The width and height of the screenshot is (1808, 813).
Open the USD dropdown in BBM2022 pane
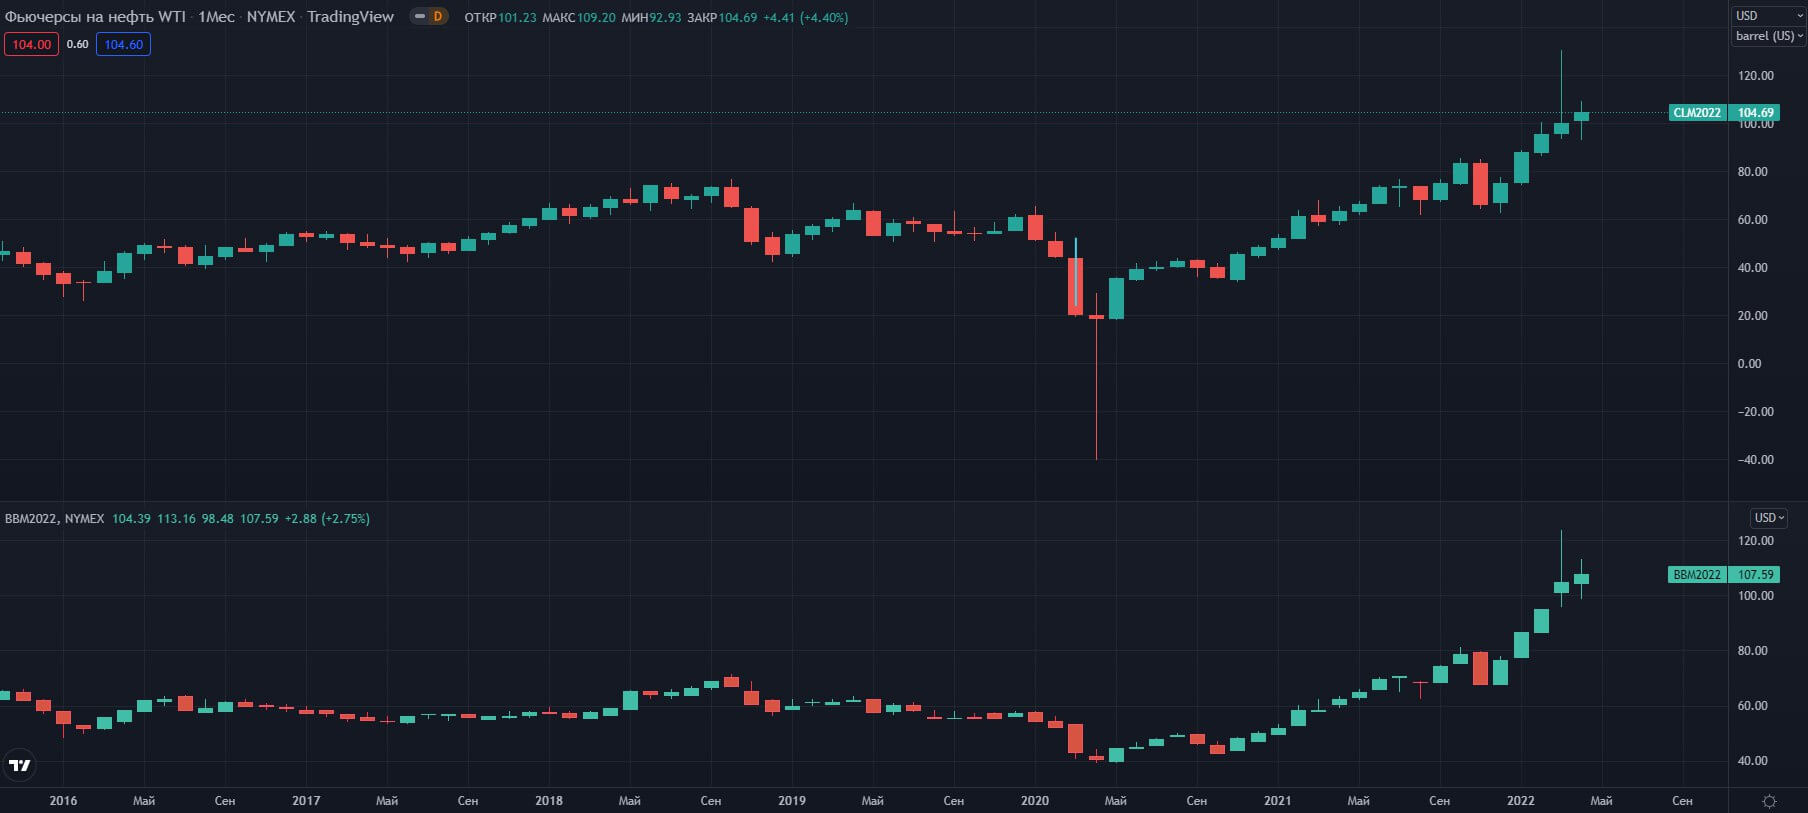[1768, 518]
